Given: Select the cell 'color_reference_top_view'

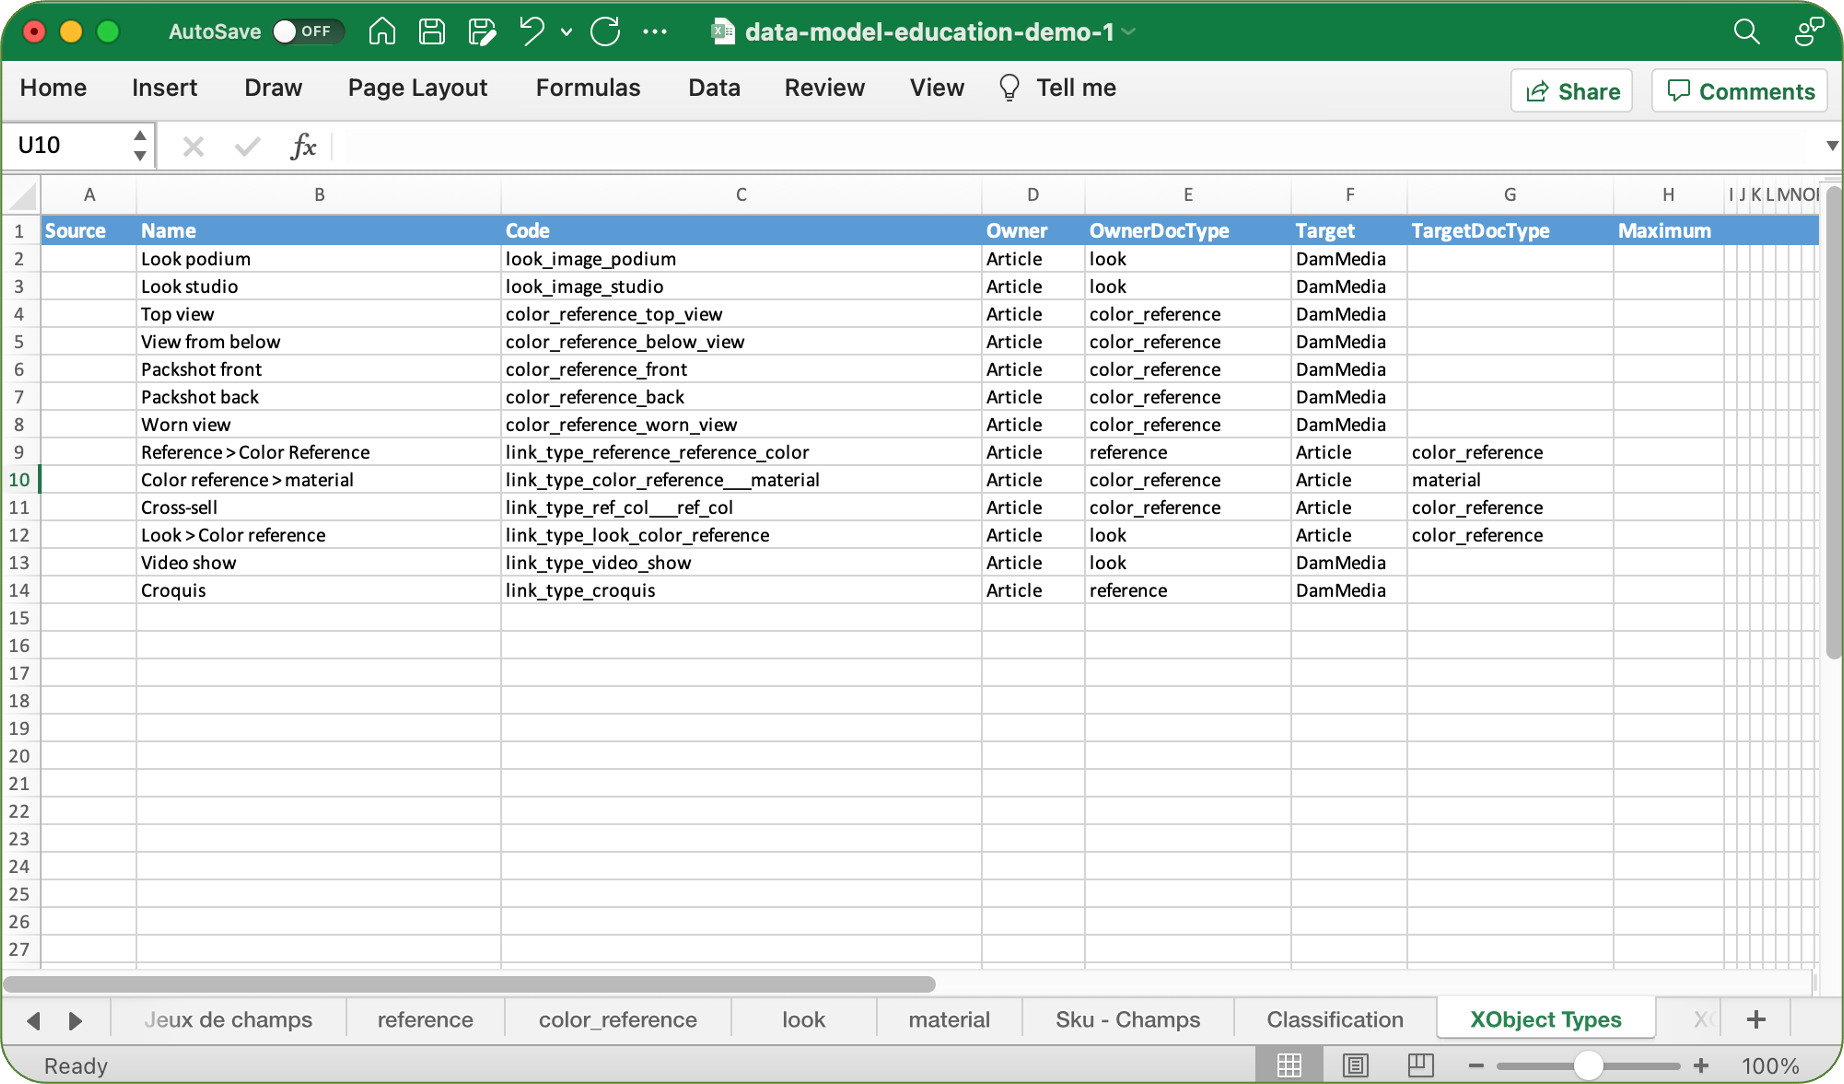Looking at the screenshot, I should (741, 314).
